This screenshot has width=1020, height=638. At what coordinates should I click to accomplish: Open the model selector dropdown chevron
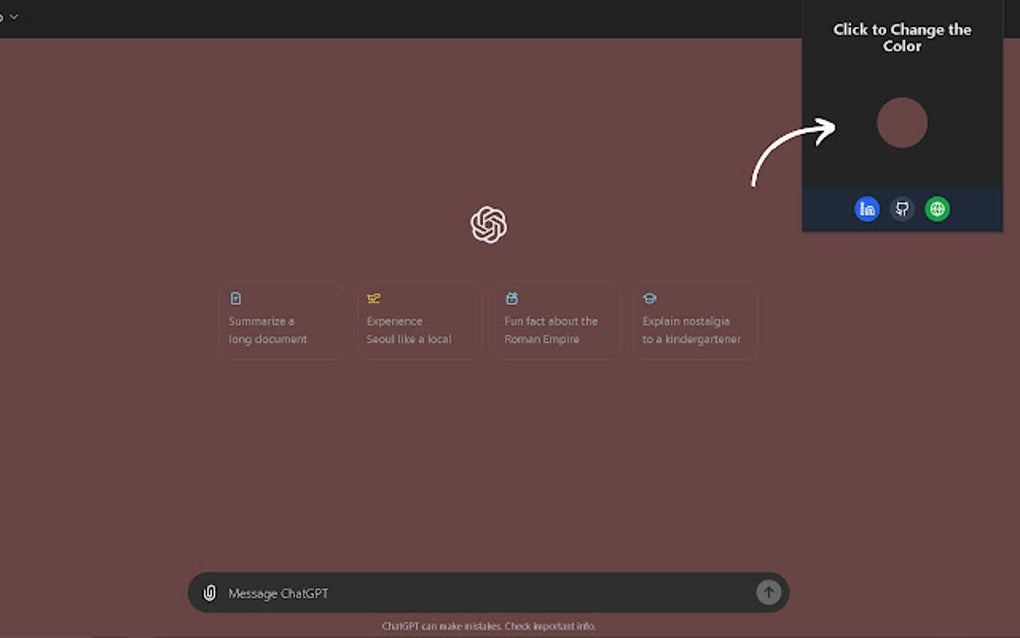point(14,16)
